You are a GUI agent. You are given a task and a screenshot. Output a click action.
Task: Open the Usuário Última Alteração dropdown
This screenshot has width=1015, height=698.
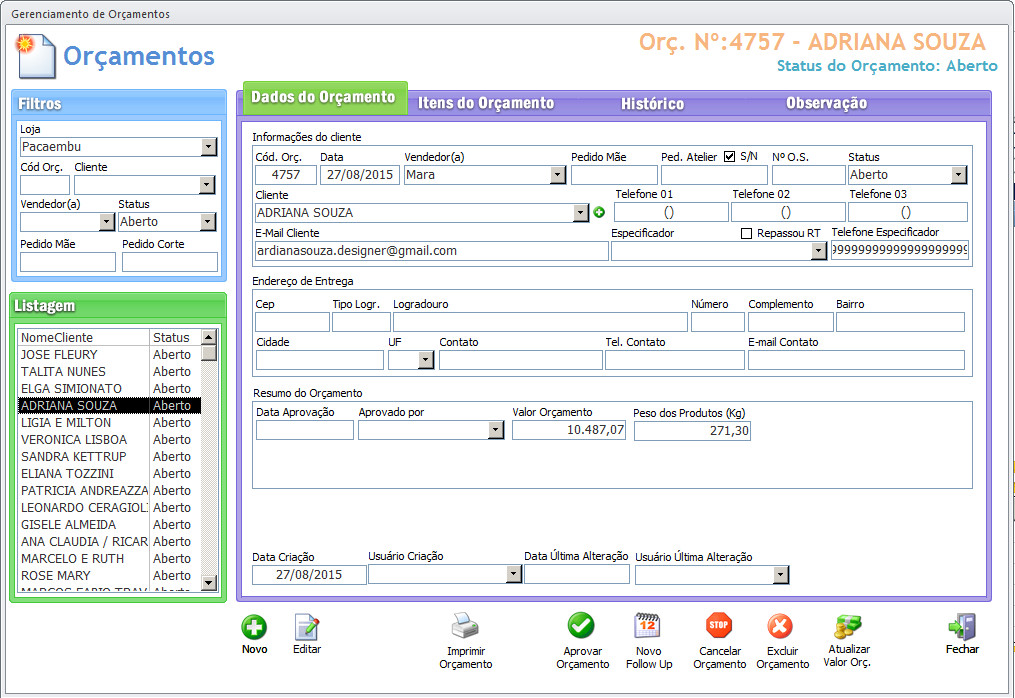coord(781,574)
